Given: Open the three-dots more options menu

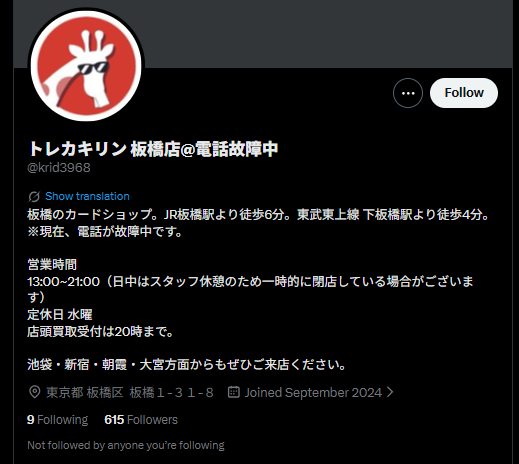Looking at the screenshot, I should coord(408,93).
